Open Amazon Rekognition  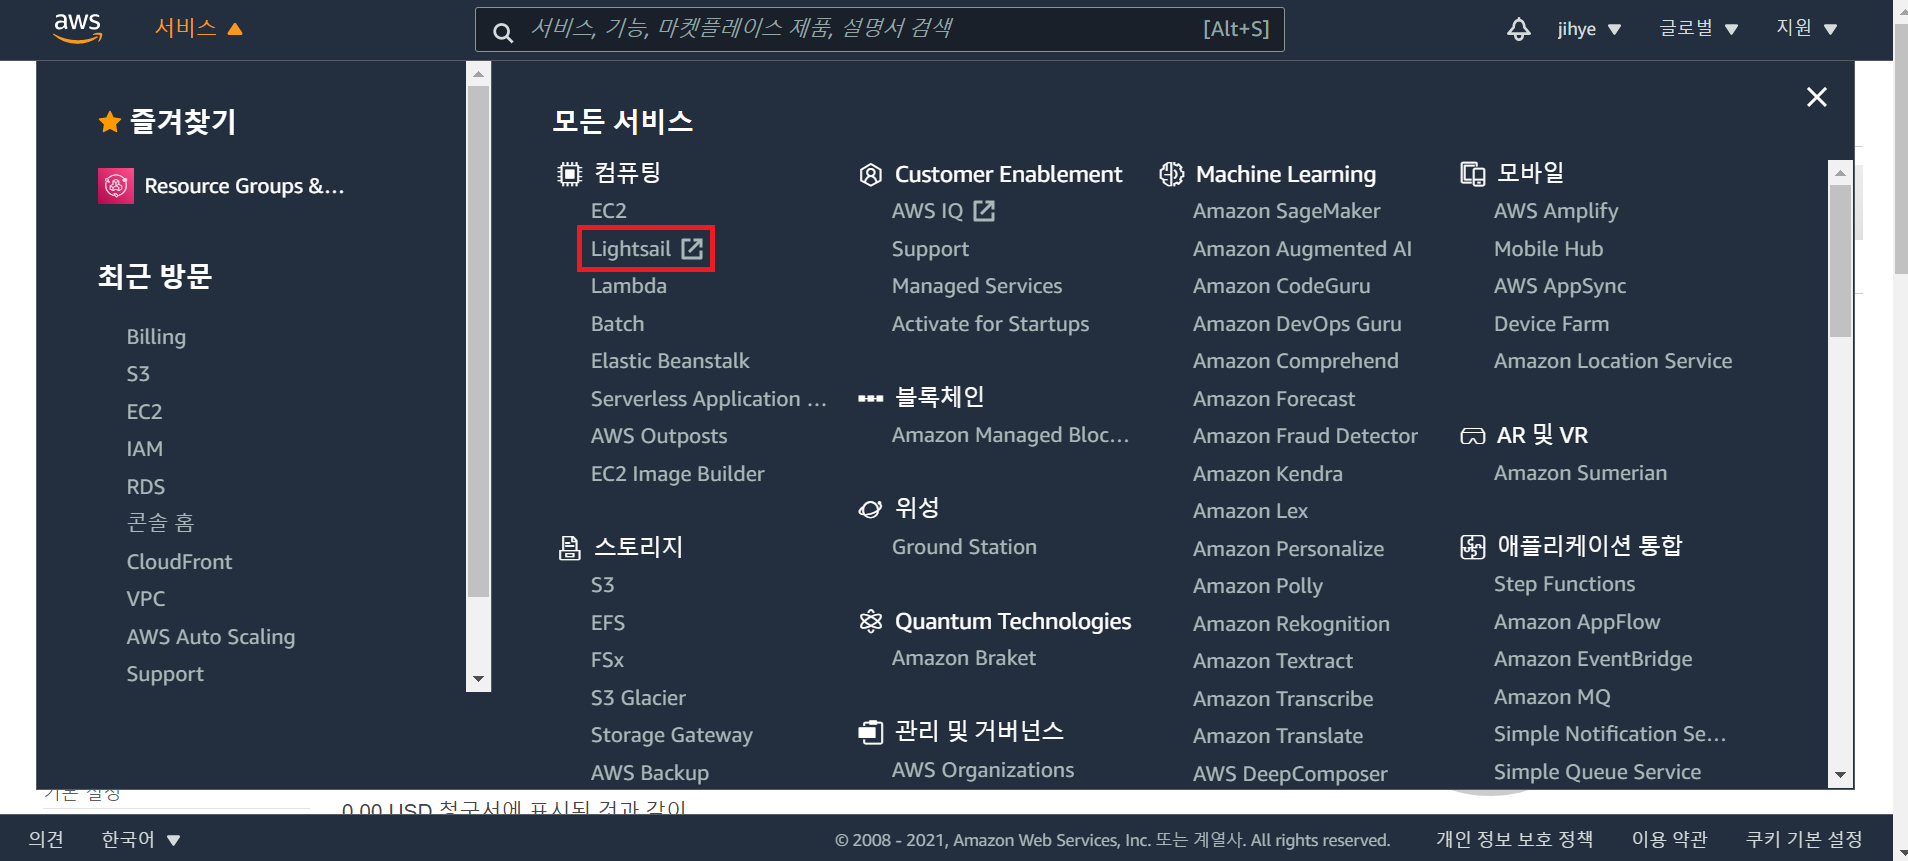(1291, 624)
